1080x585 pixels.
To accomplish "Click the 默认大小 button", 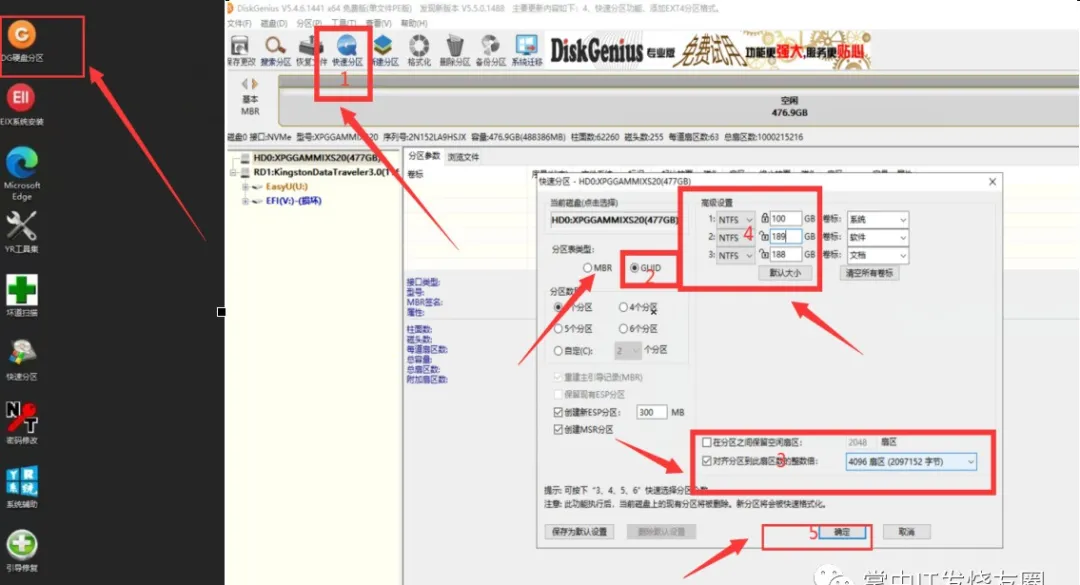I will point(785,273).
